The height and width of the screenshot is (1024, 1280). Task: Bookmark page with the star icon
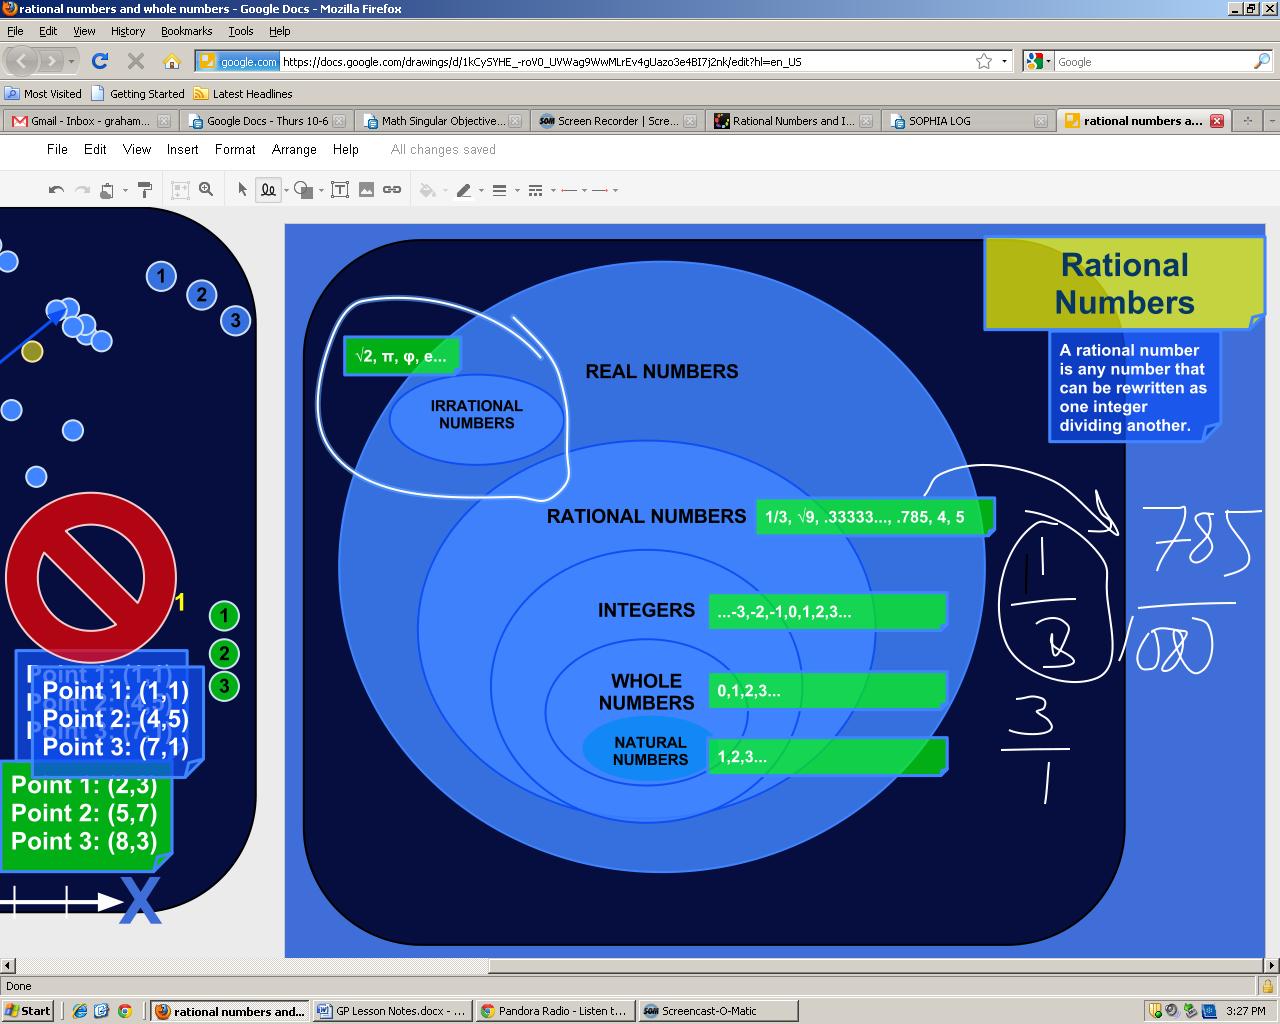coord(984,61)
